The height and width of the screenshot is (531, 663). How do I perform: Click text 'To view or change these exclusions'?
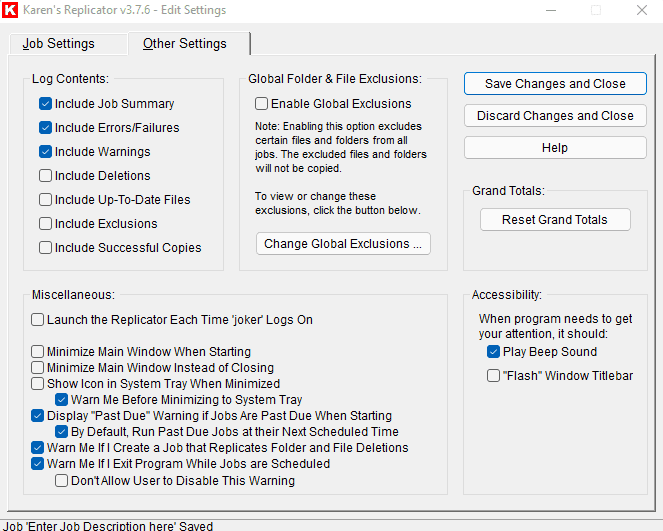click(337, 203)
